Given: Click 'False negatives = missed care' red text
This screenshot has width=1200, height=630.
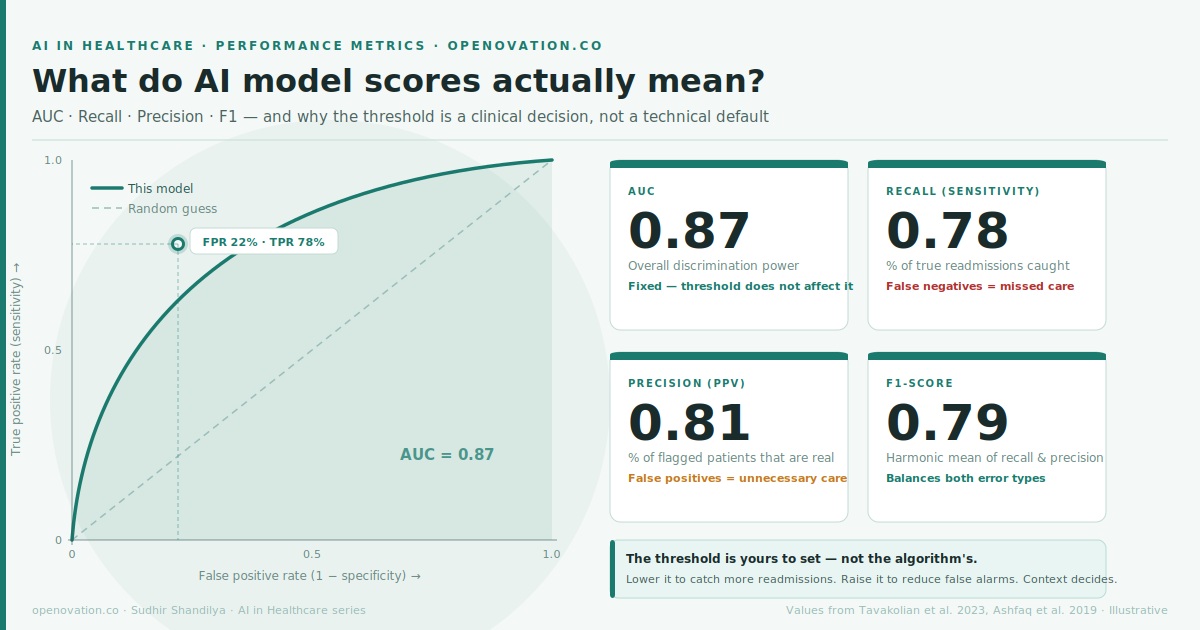Looking at the screenshot, I should pyautogui.click(x=980, y=286).
